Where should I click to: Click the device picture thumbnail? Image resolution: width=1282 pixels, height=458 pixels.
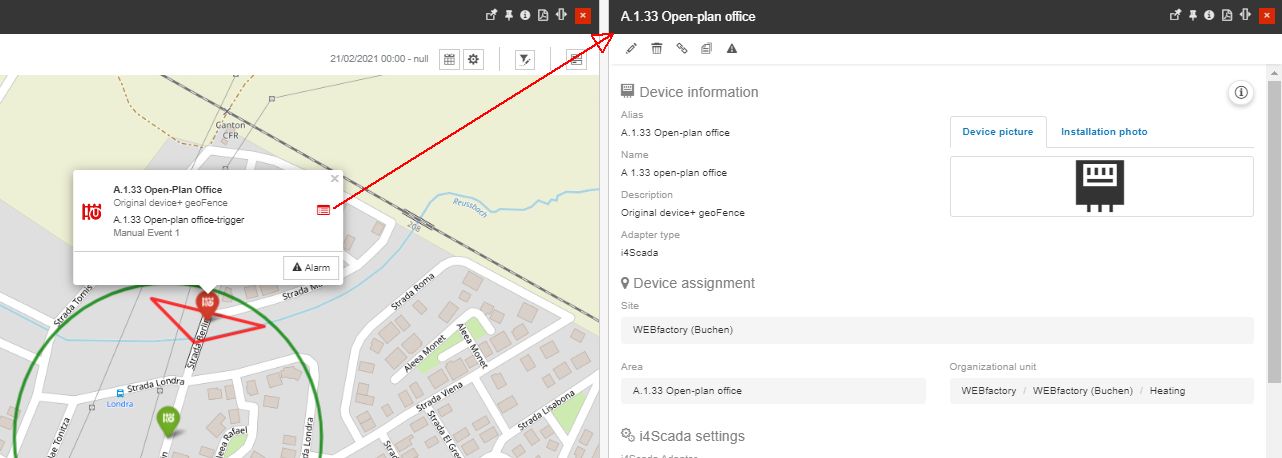pos(1100,186)
